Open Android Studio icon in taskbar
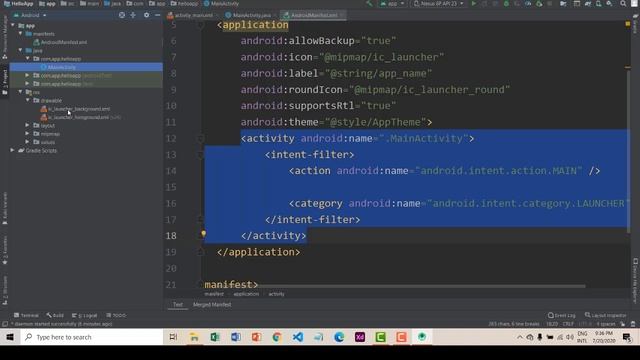 click(x=422, y=337)
